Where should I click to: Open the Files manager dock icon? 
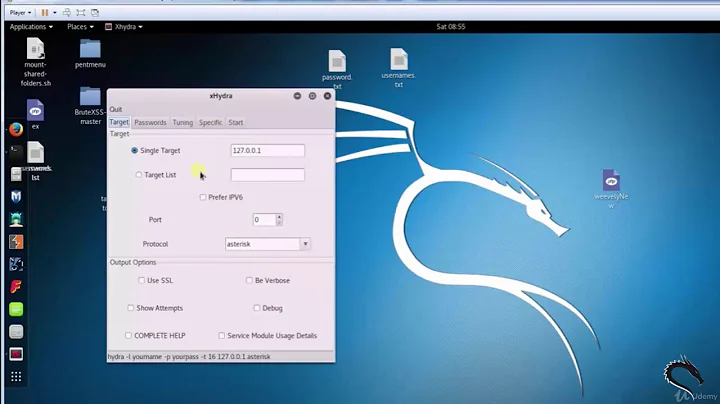[16, 174]
